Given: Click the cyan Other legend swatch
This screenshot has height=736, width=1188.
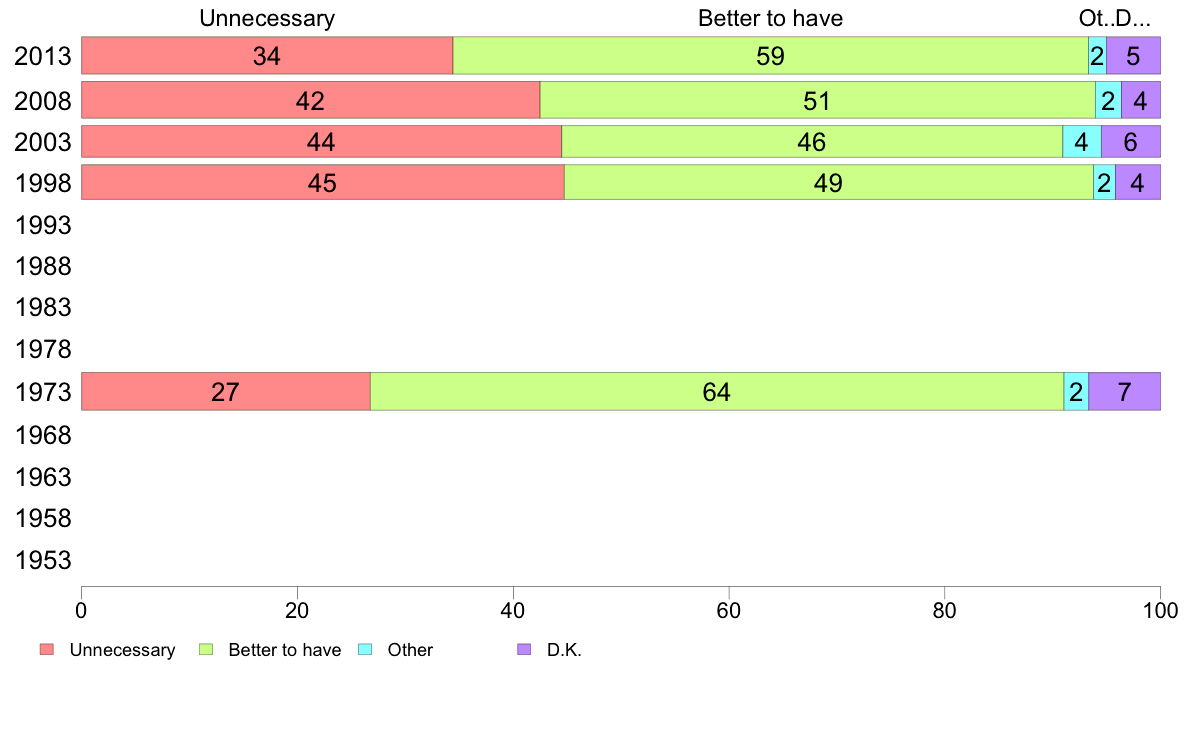Looking at the screenshot, I should 365,650.
